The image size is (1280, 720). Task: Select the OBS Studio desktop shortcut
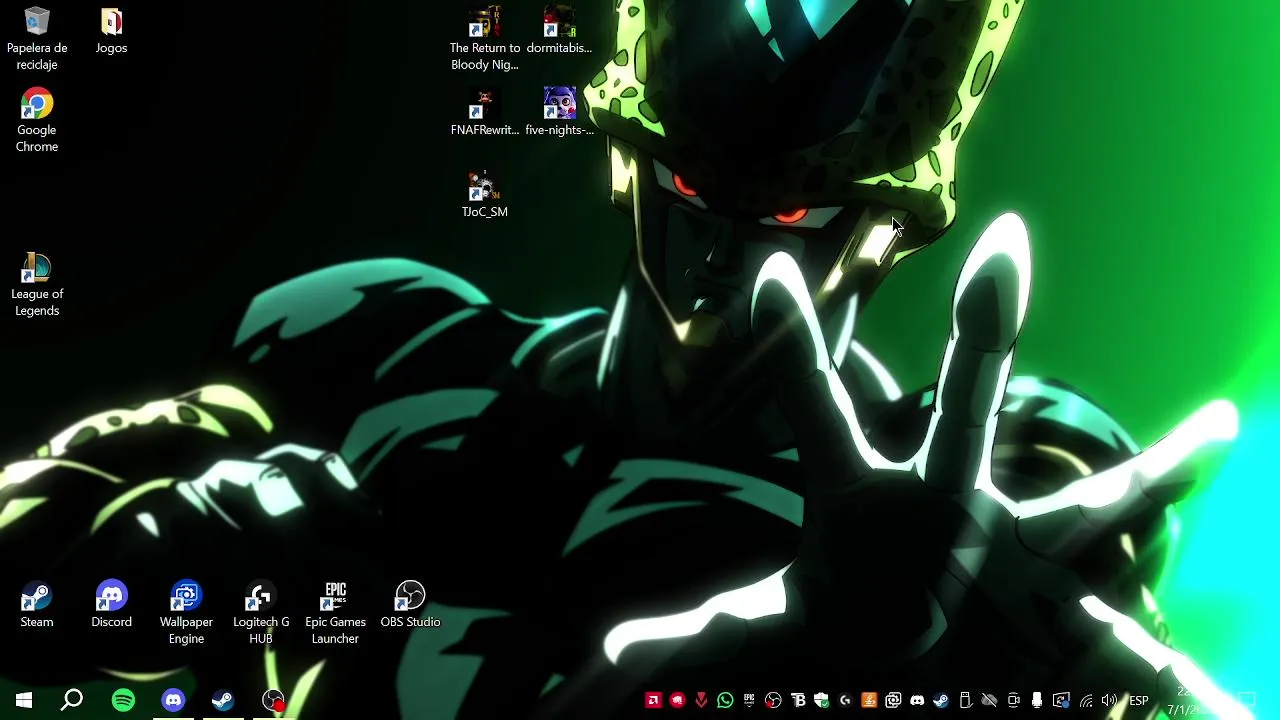coord(410,604)
